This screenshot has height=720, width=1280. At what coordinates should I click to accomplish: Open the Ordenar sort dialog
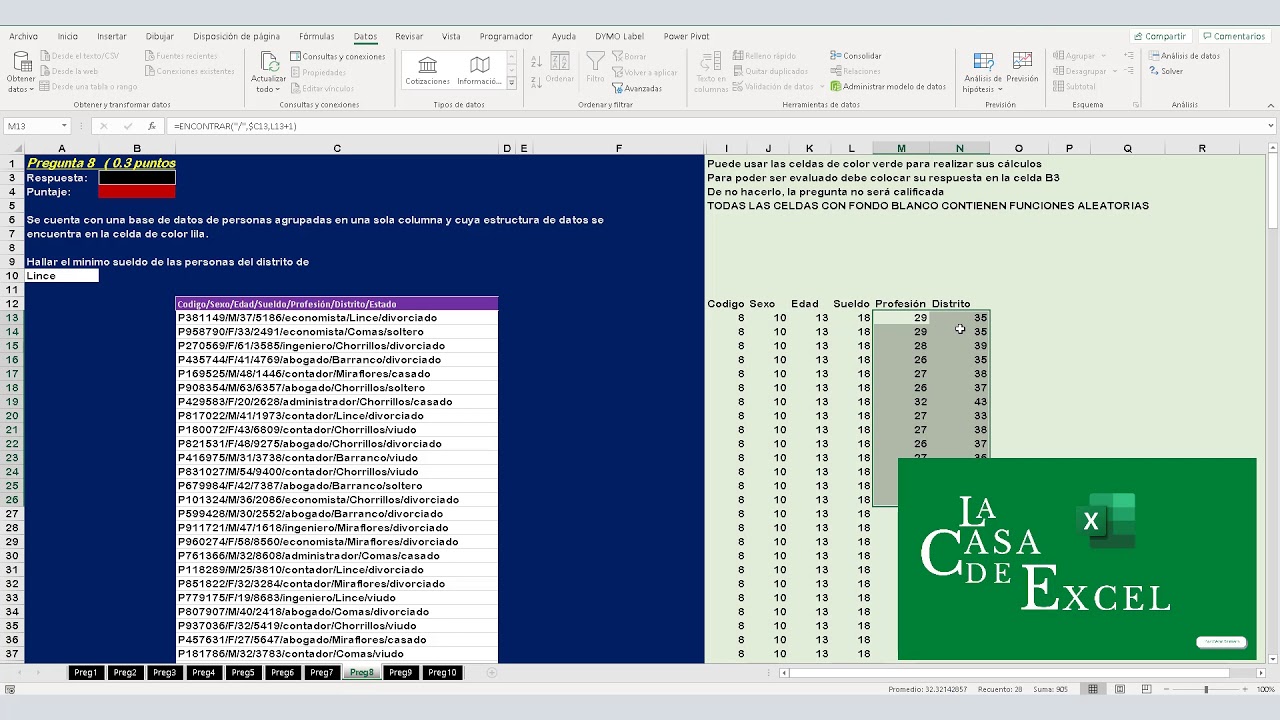(x=560, y=68)
